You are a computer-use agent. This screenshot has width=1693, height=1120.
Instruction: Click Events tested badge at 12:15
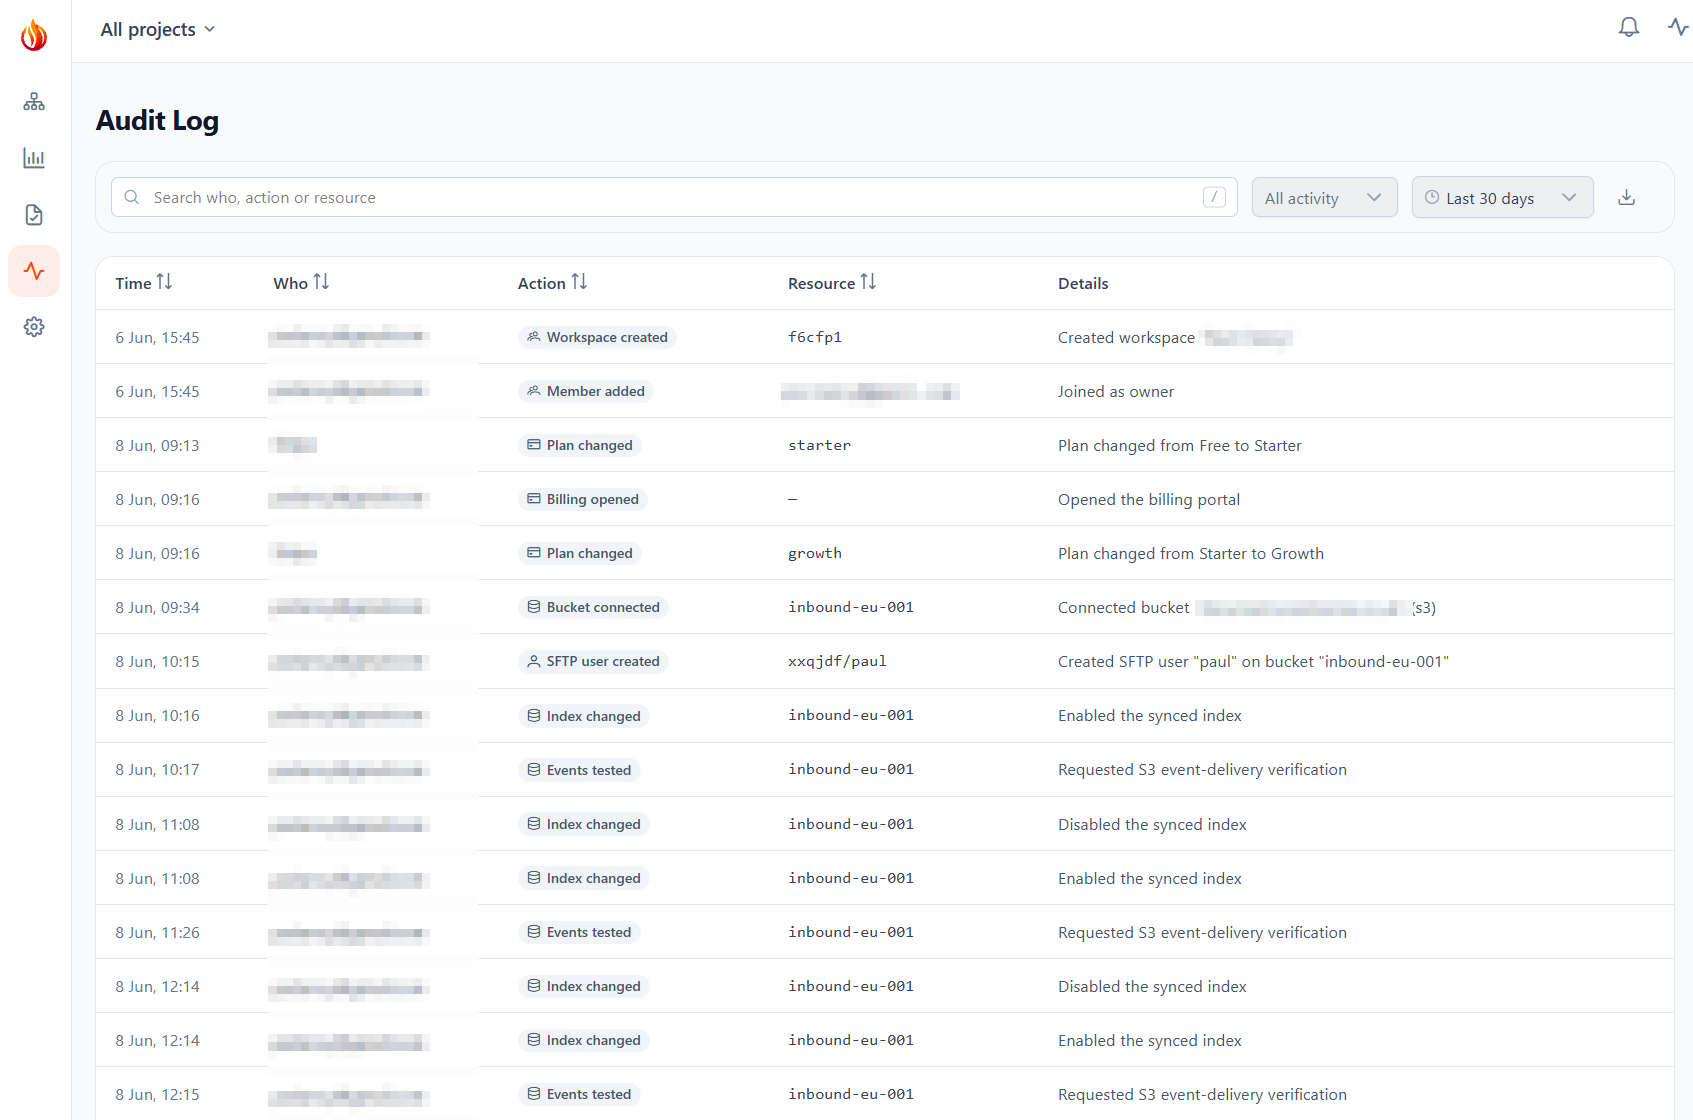pyautogui.click(x=579, y=1094)
